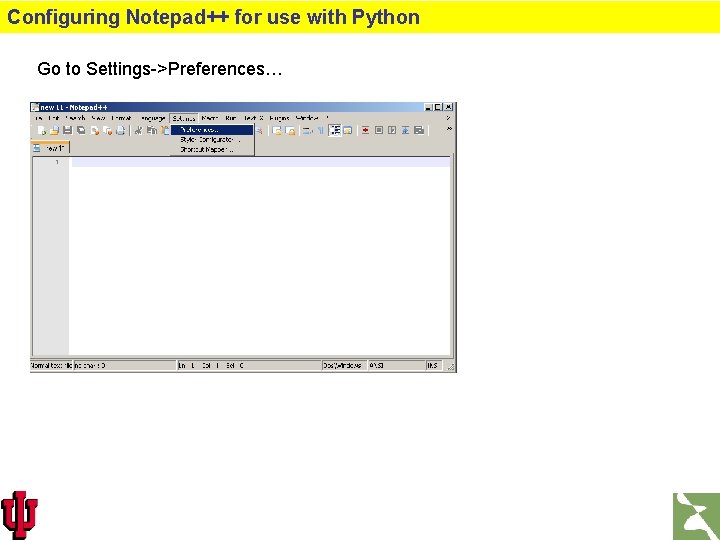Click the Open file folder icon
The width and height of the screenshot is (720, 540).
click(54, 130)
